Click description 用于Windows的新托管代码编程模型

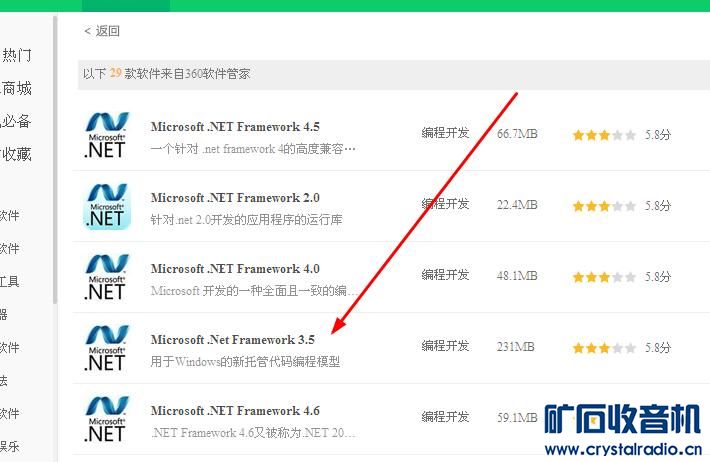coord(245,362)
